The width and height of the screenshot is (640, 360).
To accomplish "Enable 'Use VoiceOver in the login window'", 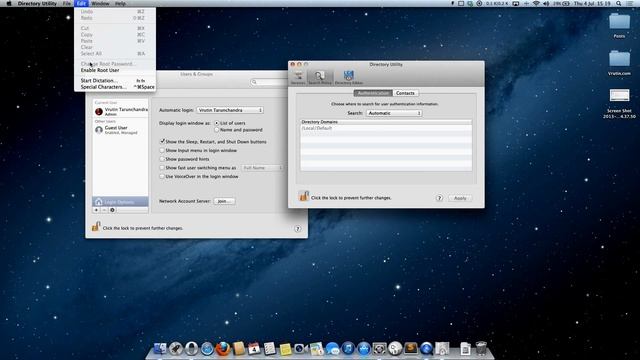I will pyautogui.click(x=162, y=176).
